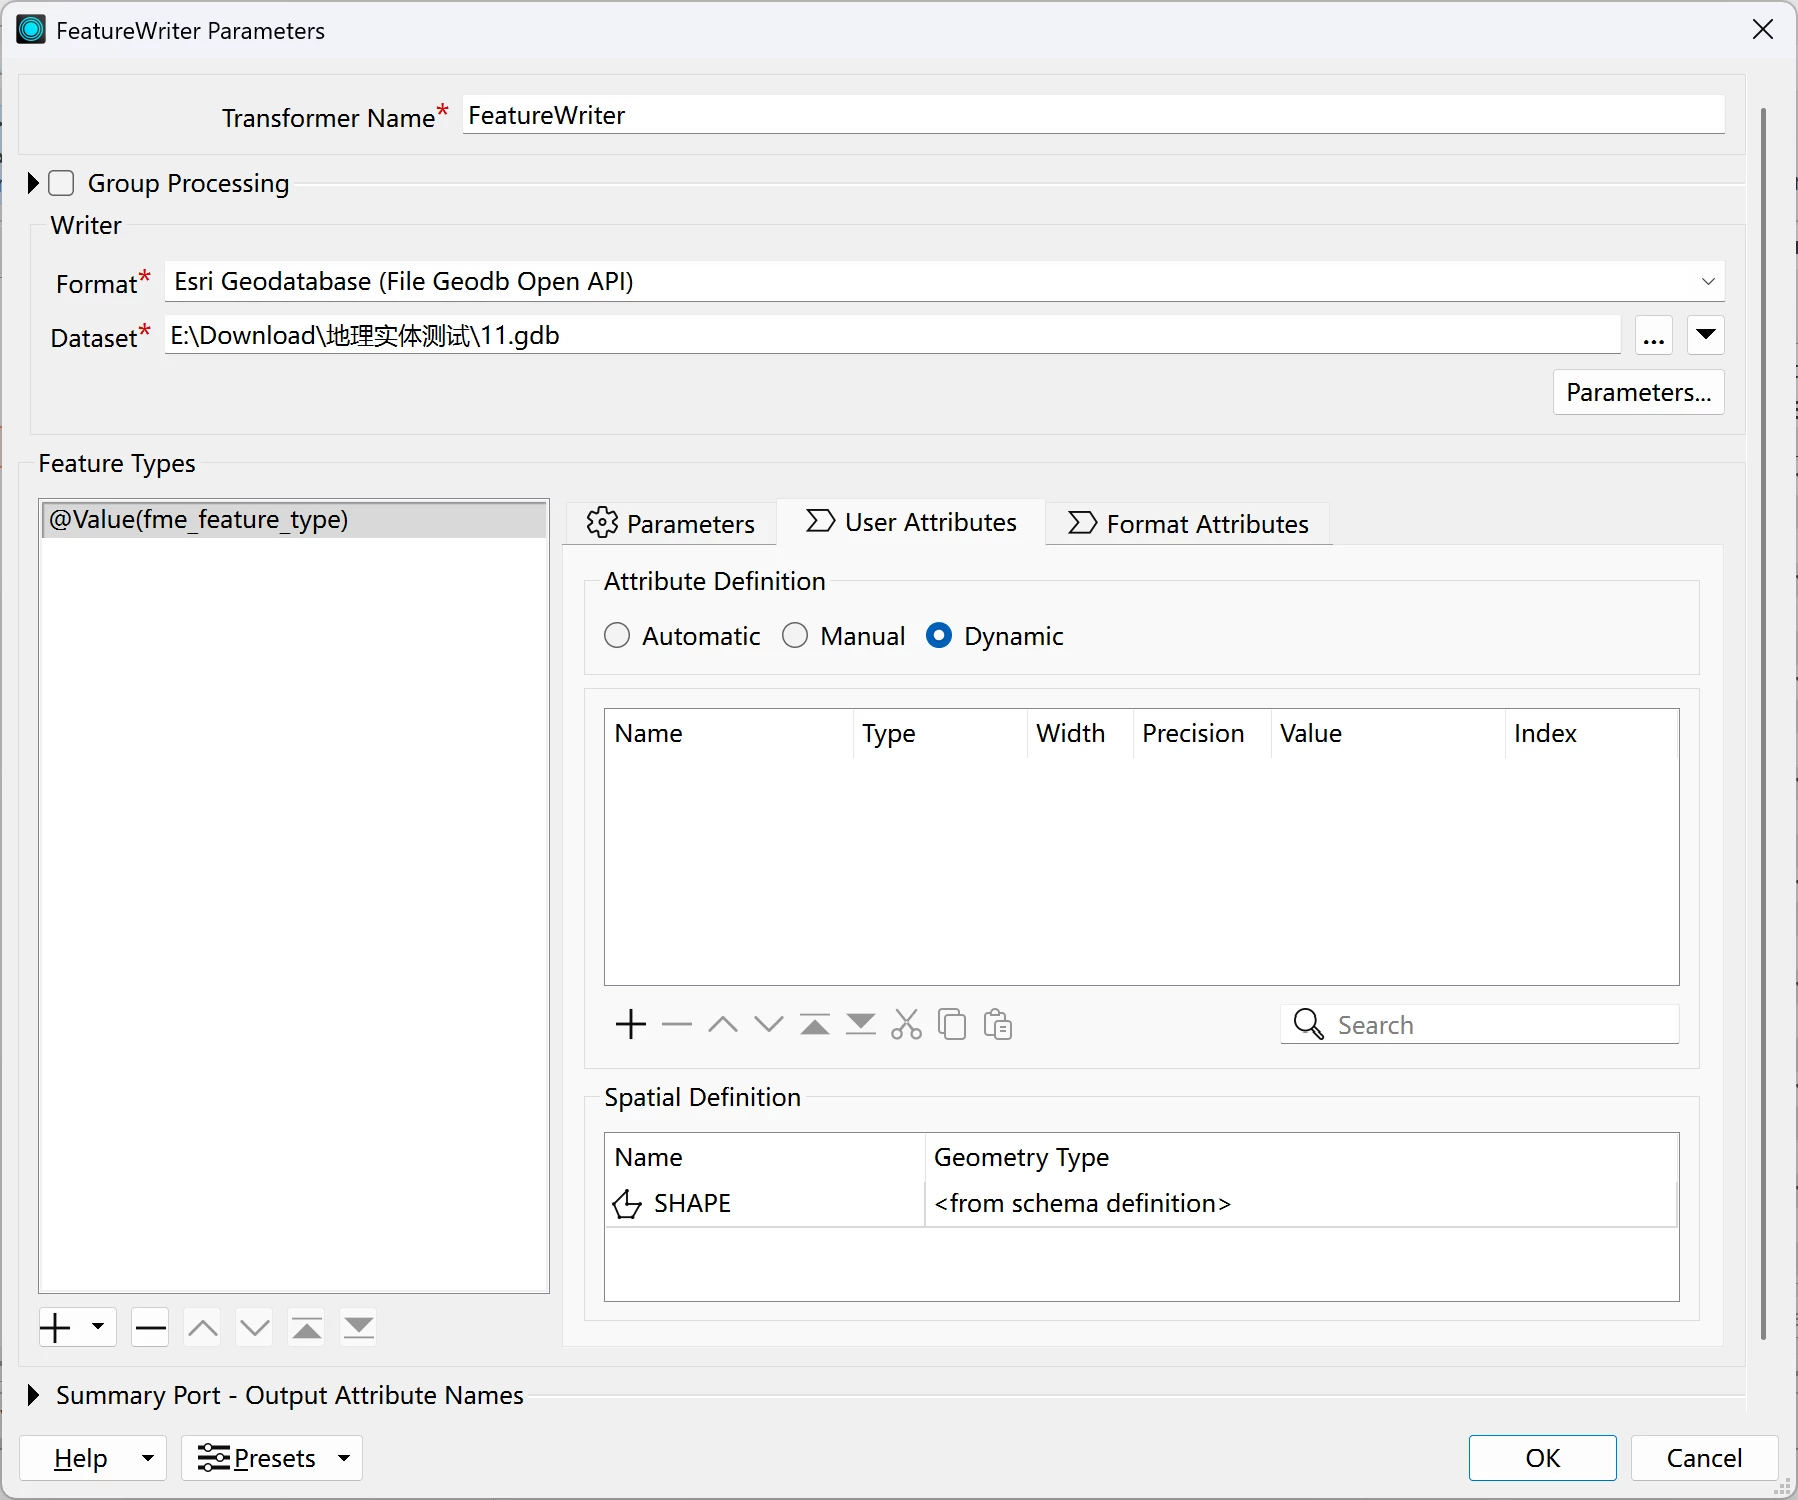Select Dynamic attribute definition
The width and height of the screenshot is (1798, 1500).
(x=939, y=636)
